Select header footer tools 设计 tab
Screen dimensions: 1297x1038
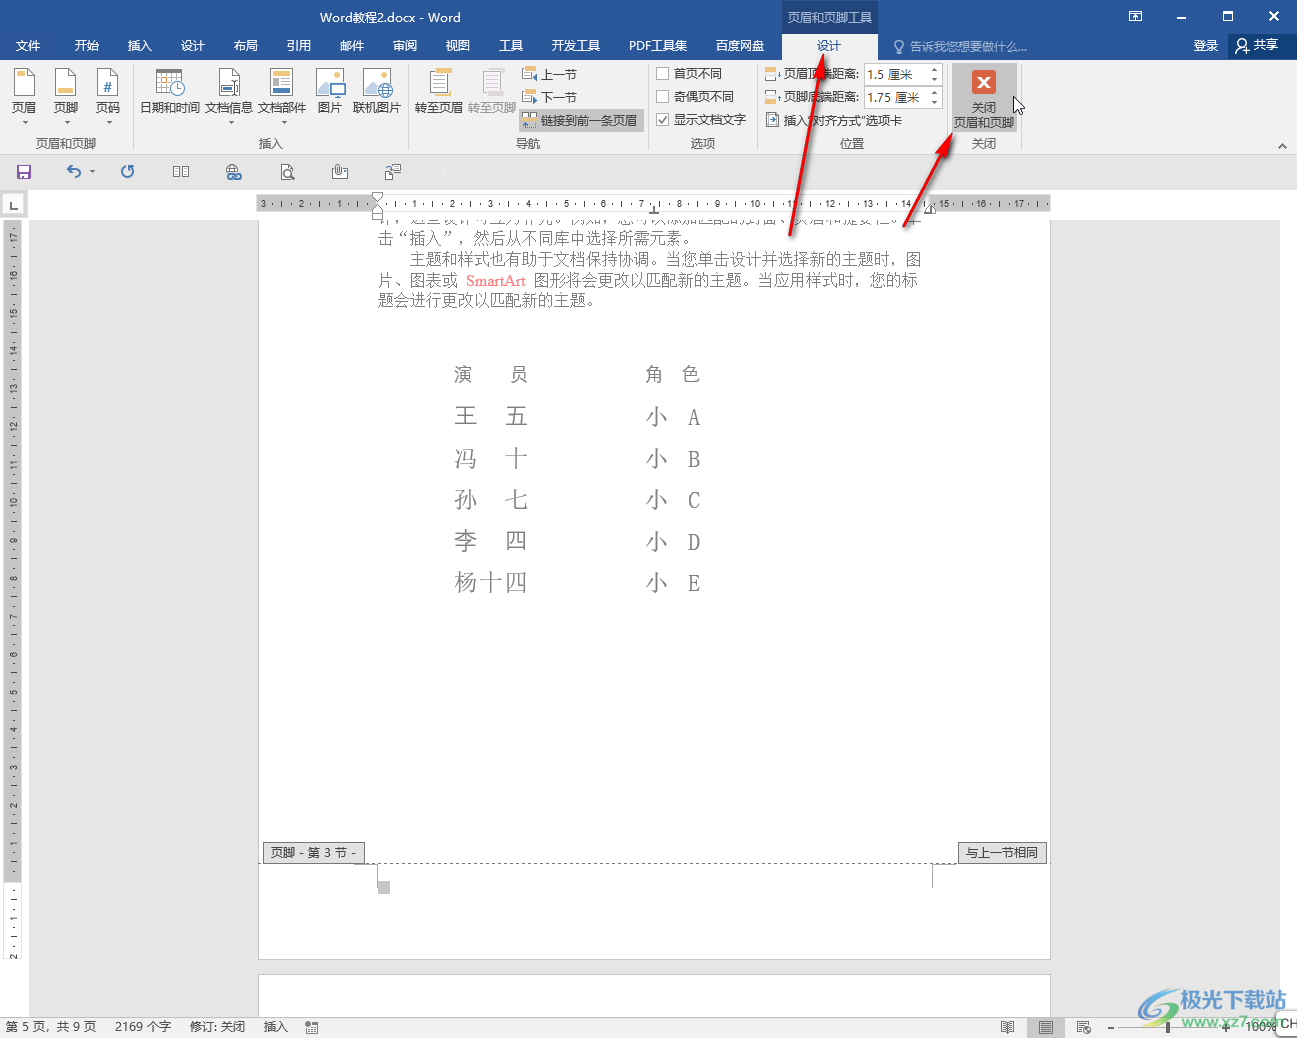829,46
